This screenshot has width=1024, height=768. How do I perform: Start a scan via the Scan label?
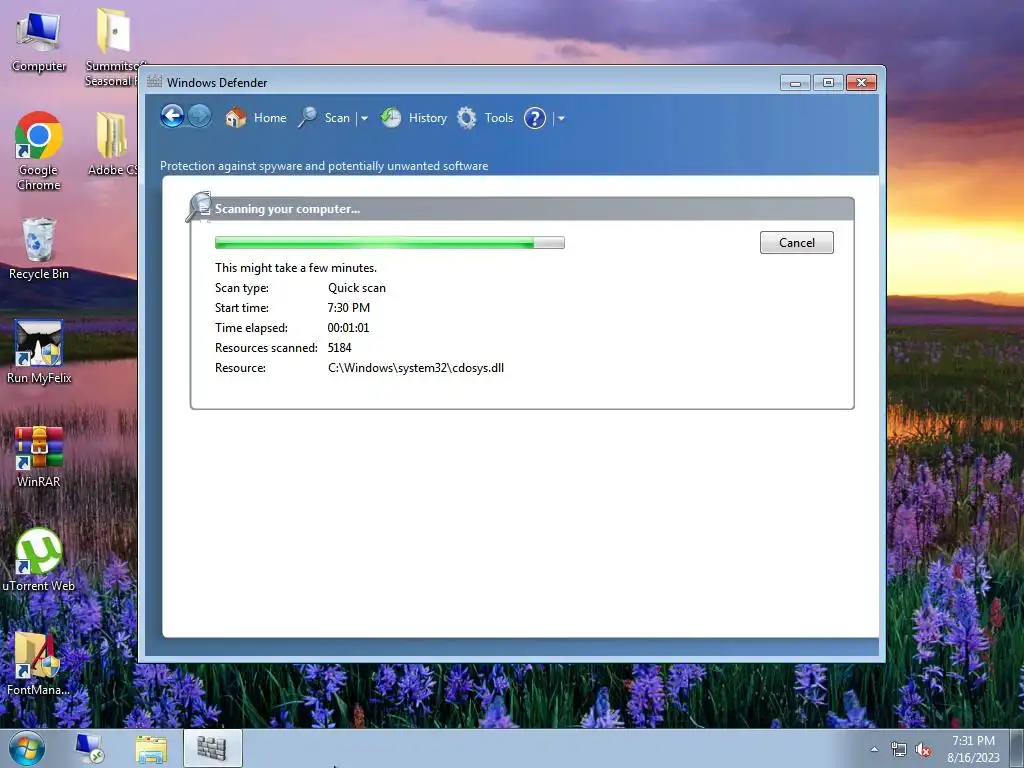337,118
